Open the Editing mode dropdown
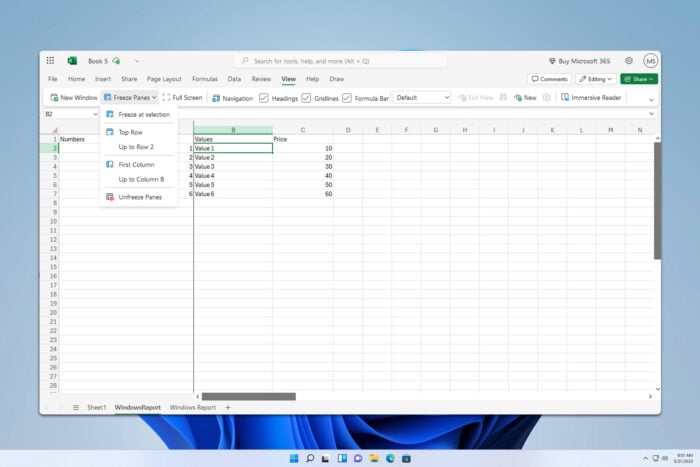This screenshot has width=700, height=467. [596, 79]
